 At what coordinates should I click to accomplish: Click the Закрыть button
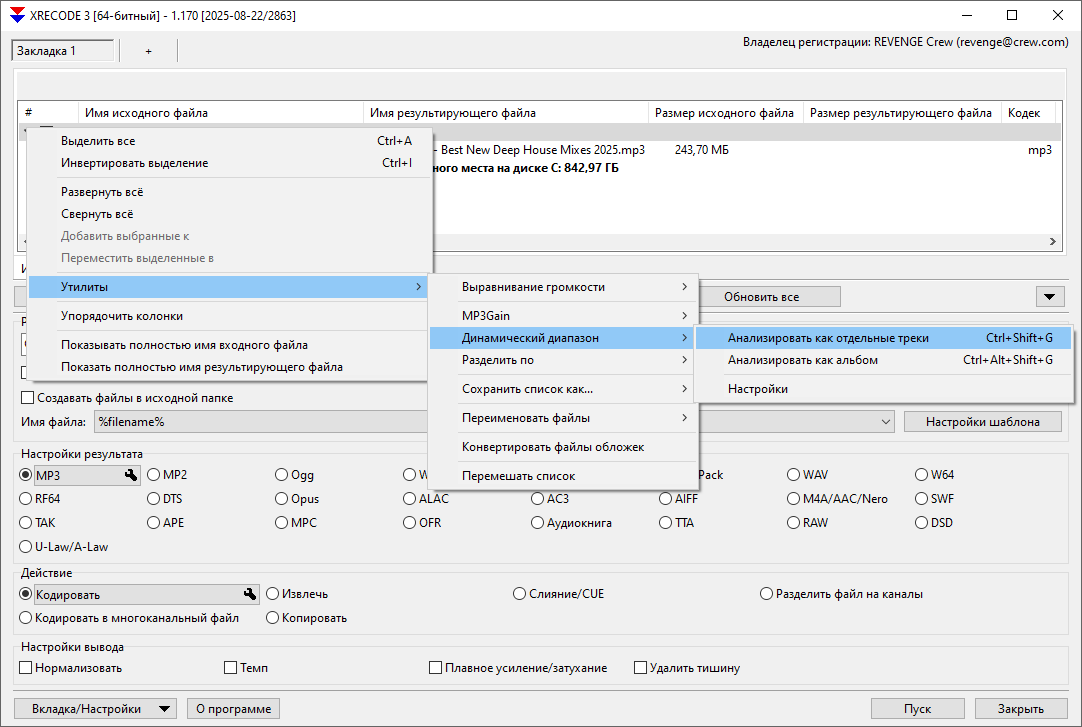tap(1021, 709)
